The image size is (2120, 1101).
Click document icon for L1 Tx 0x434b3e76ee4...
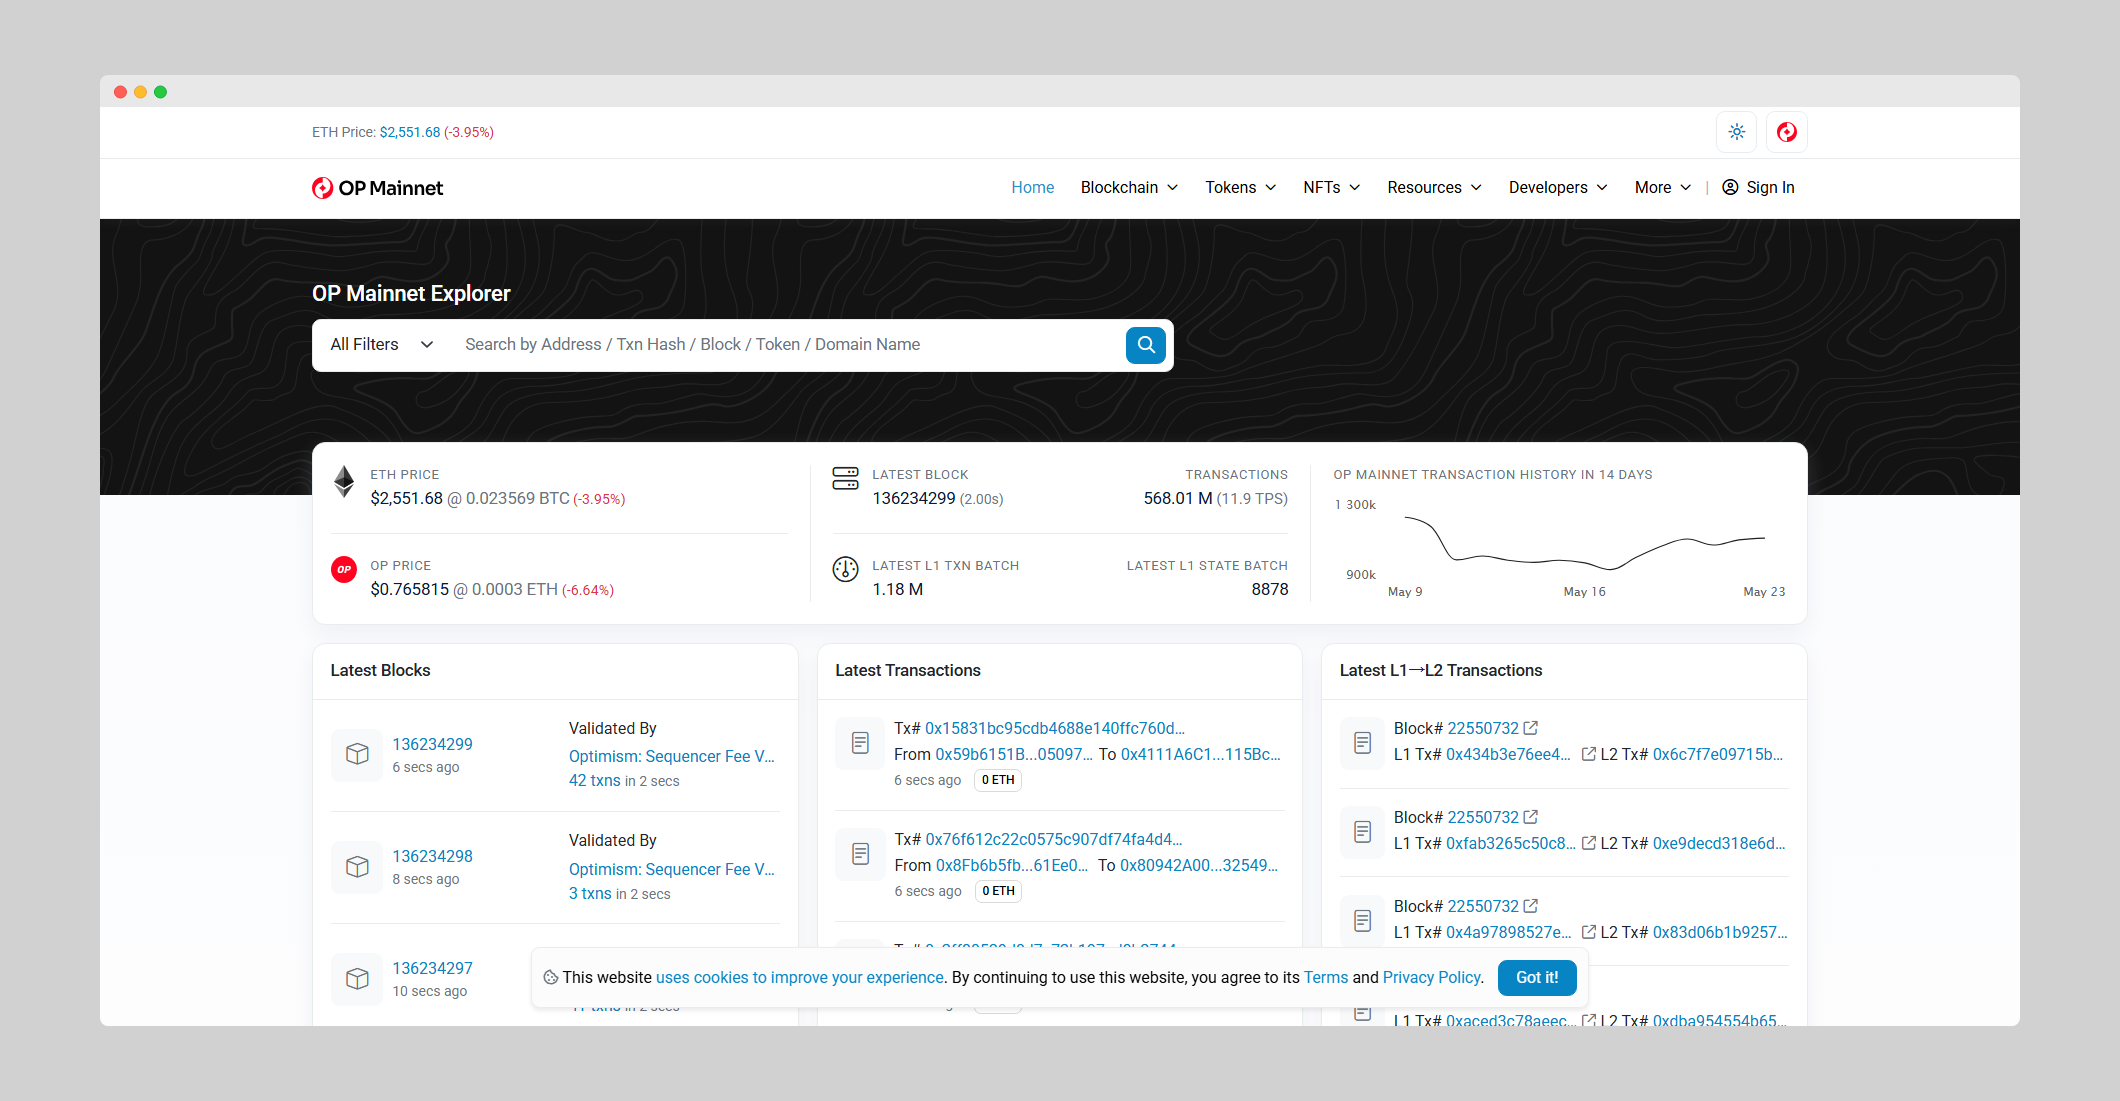coord(1362,743)
